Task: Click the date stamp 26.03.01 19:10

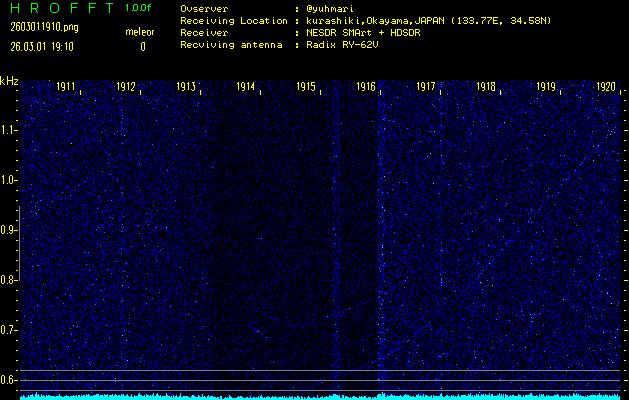Action: coord(42,47)
